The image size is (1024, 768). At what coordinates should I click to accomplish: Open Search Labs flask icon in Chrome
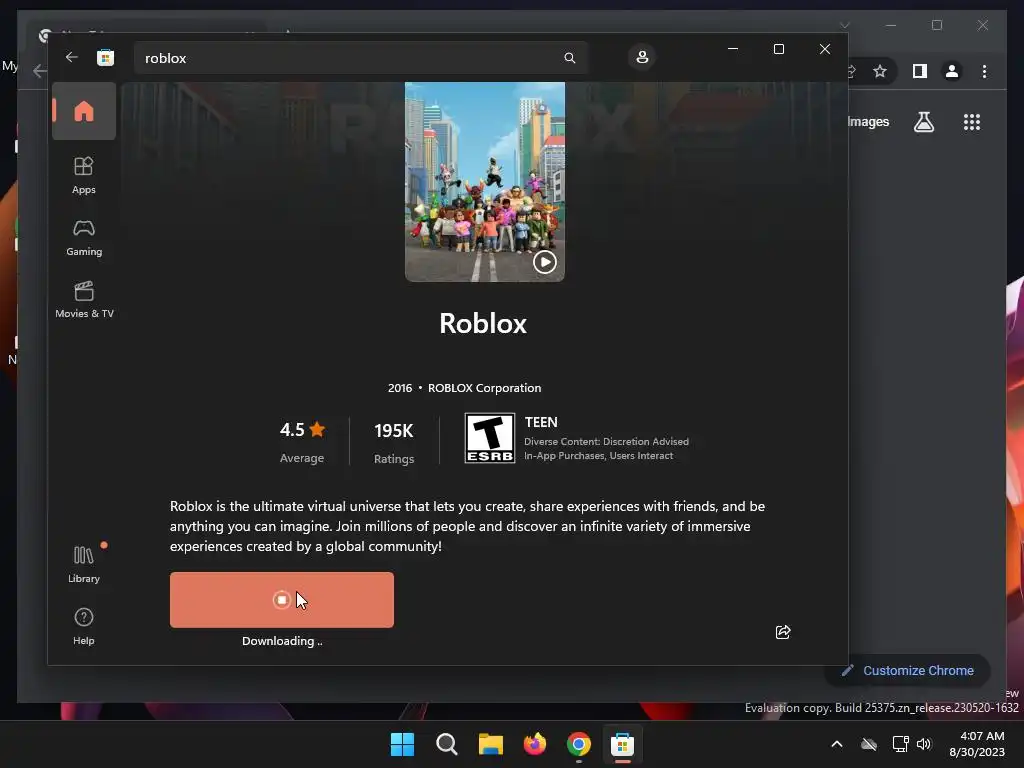[923, 122]
